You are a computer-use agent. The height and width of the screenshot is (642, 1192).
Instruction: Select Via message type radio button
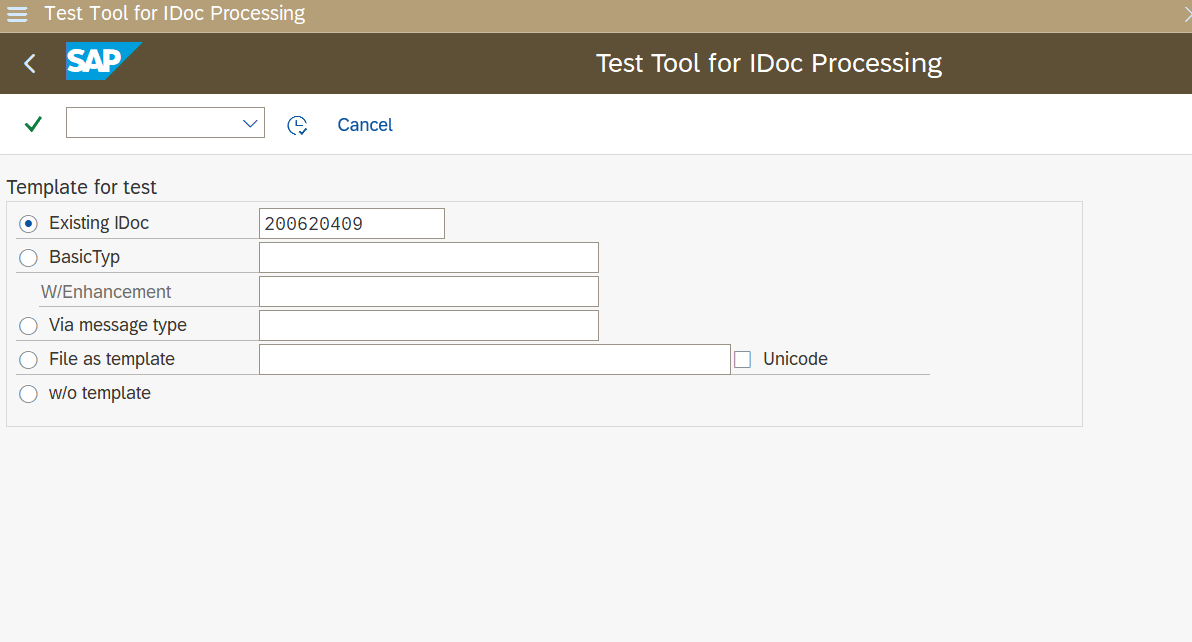point(28,326)
